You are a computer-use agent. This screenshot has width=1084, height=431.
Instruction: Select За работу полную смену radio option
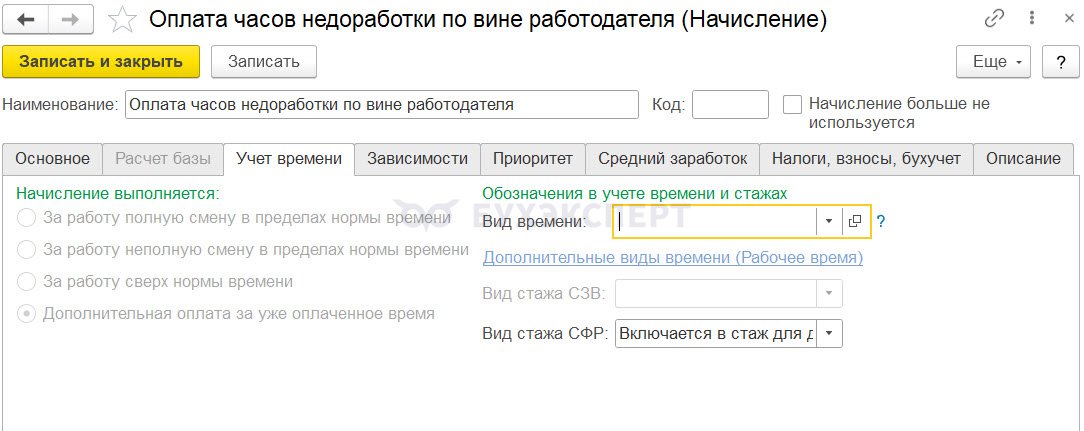[26, 219]
